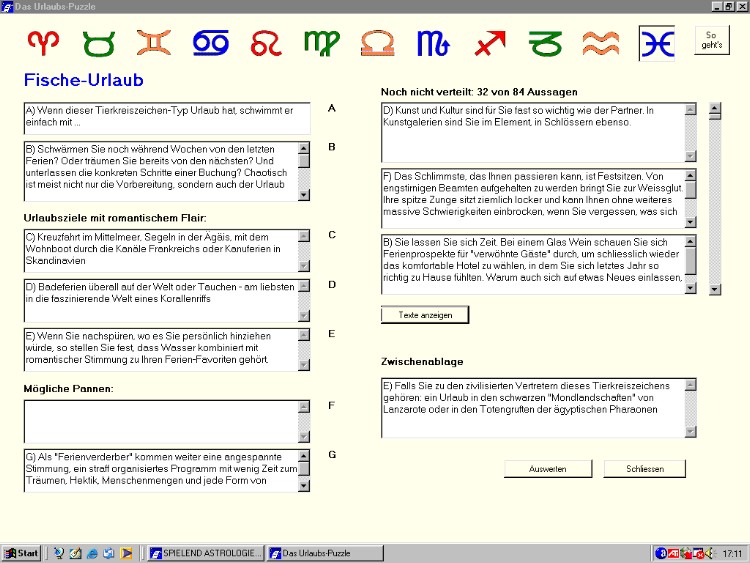Click the "Schliessen" button
Viewport: 750px width, 563px height.
(x=644, y=468)
